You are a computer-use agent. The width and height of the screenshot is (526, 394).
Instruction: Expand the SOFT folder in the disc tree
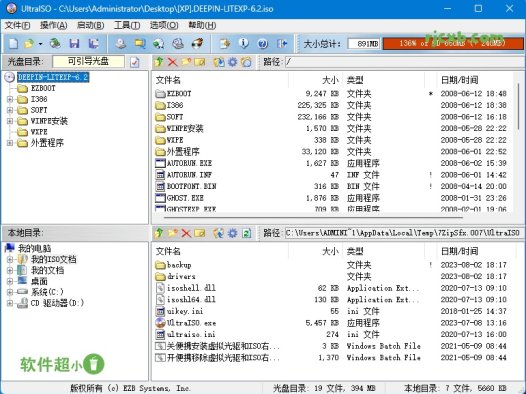10,110
